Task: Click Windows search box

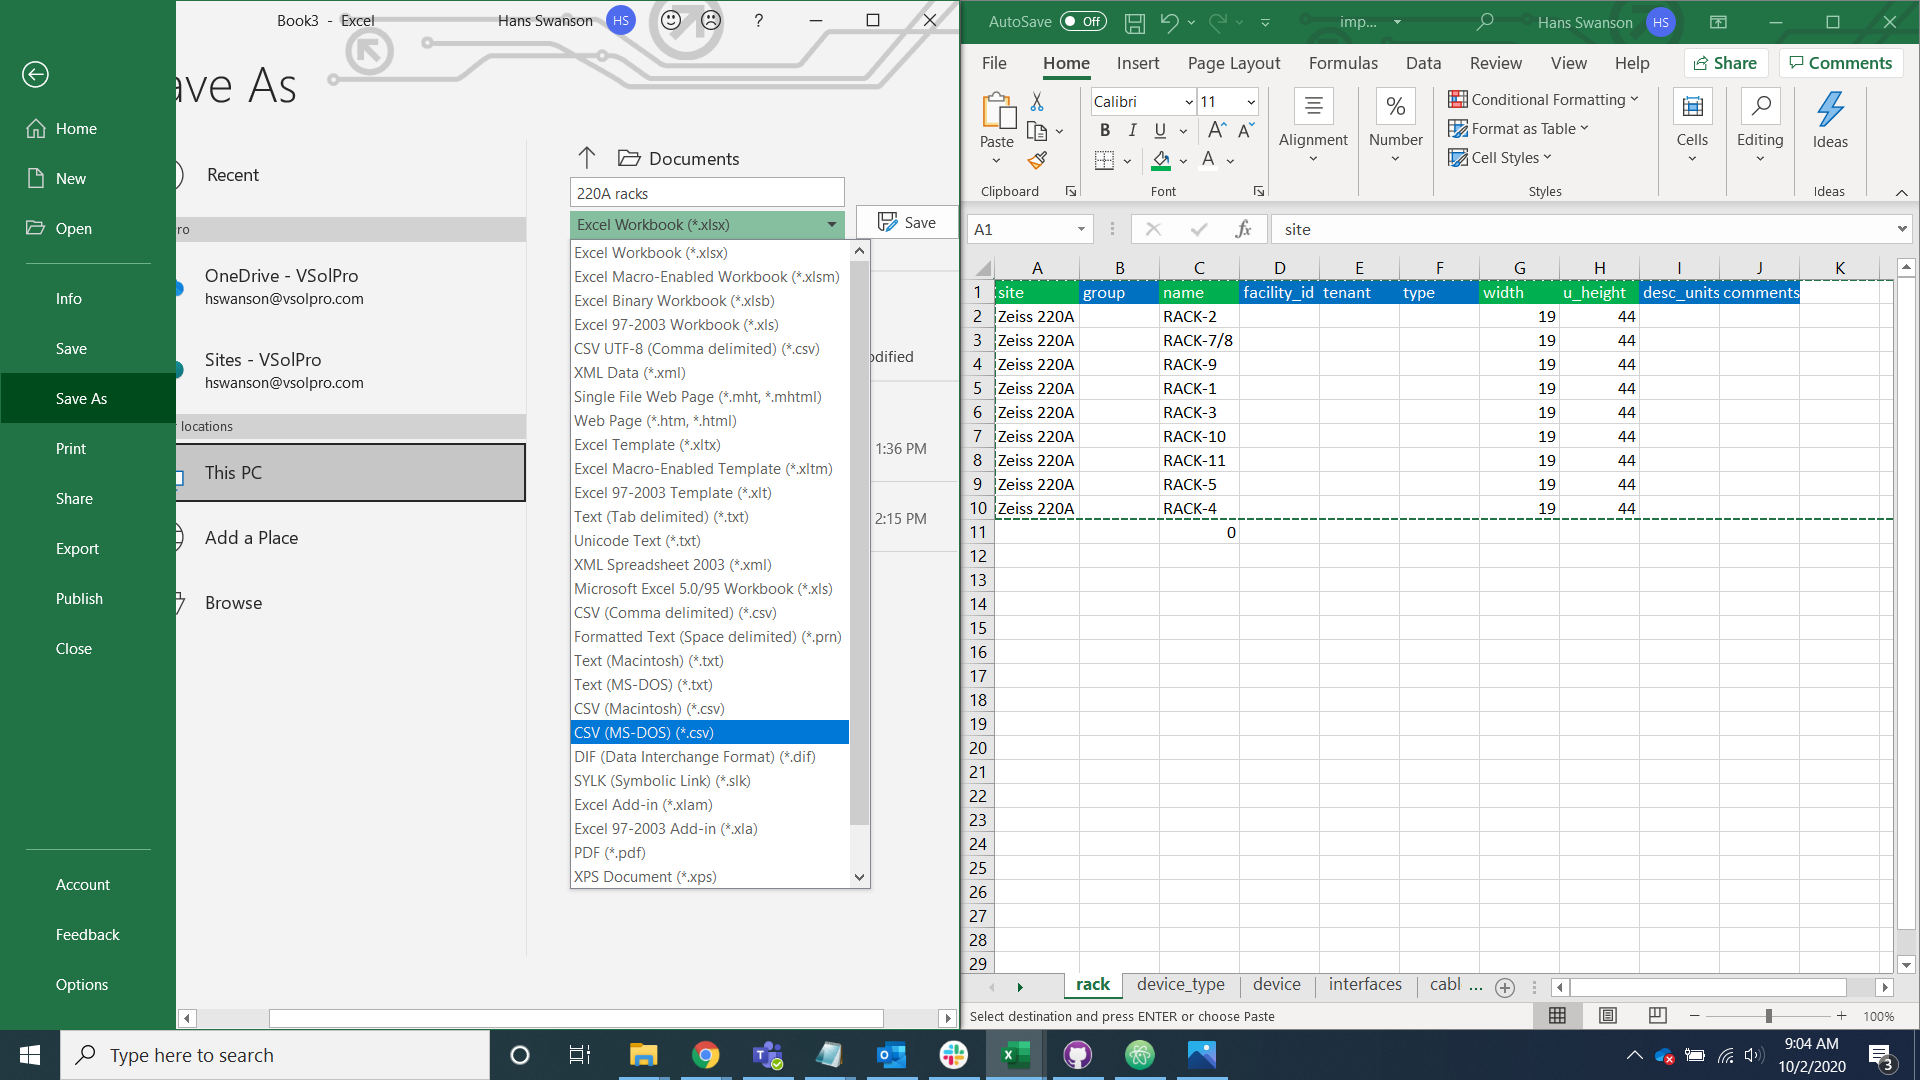Action: click(275, 1055)
